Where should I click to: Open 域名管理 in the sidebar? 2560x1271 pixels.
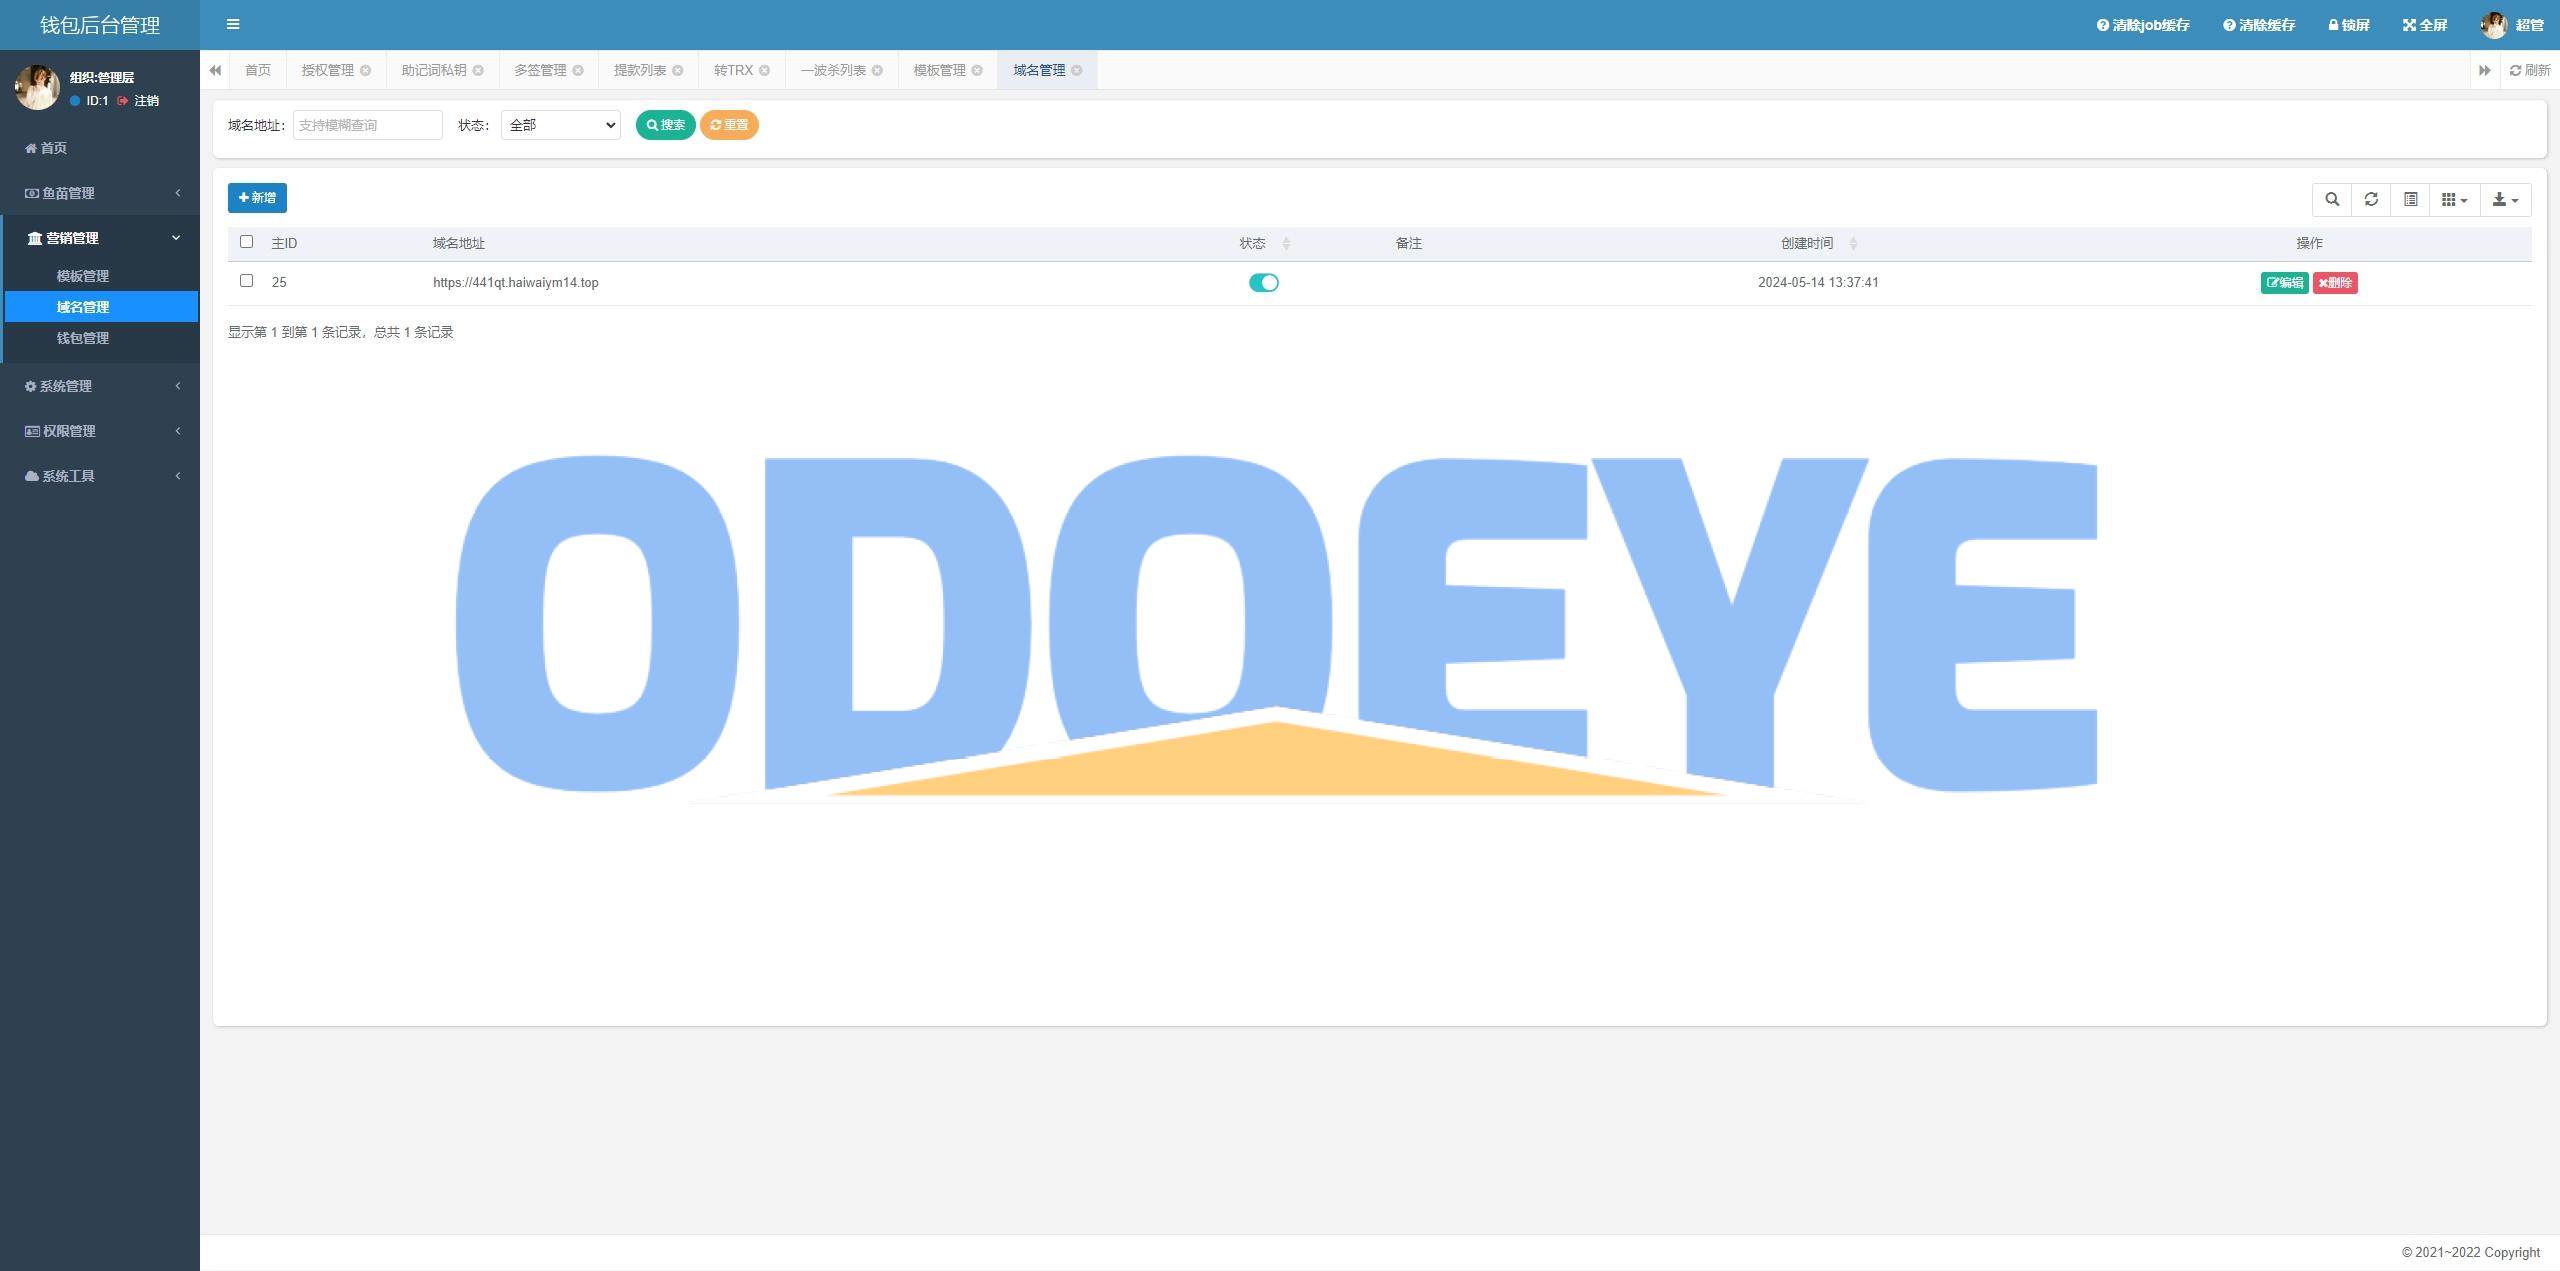click(x=100, y=307)
